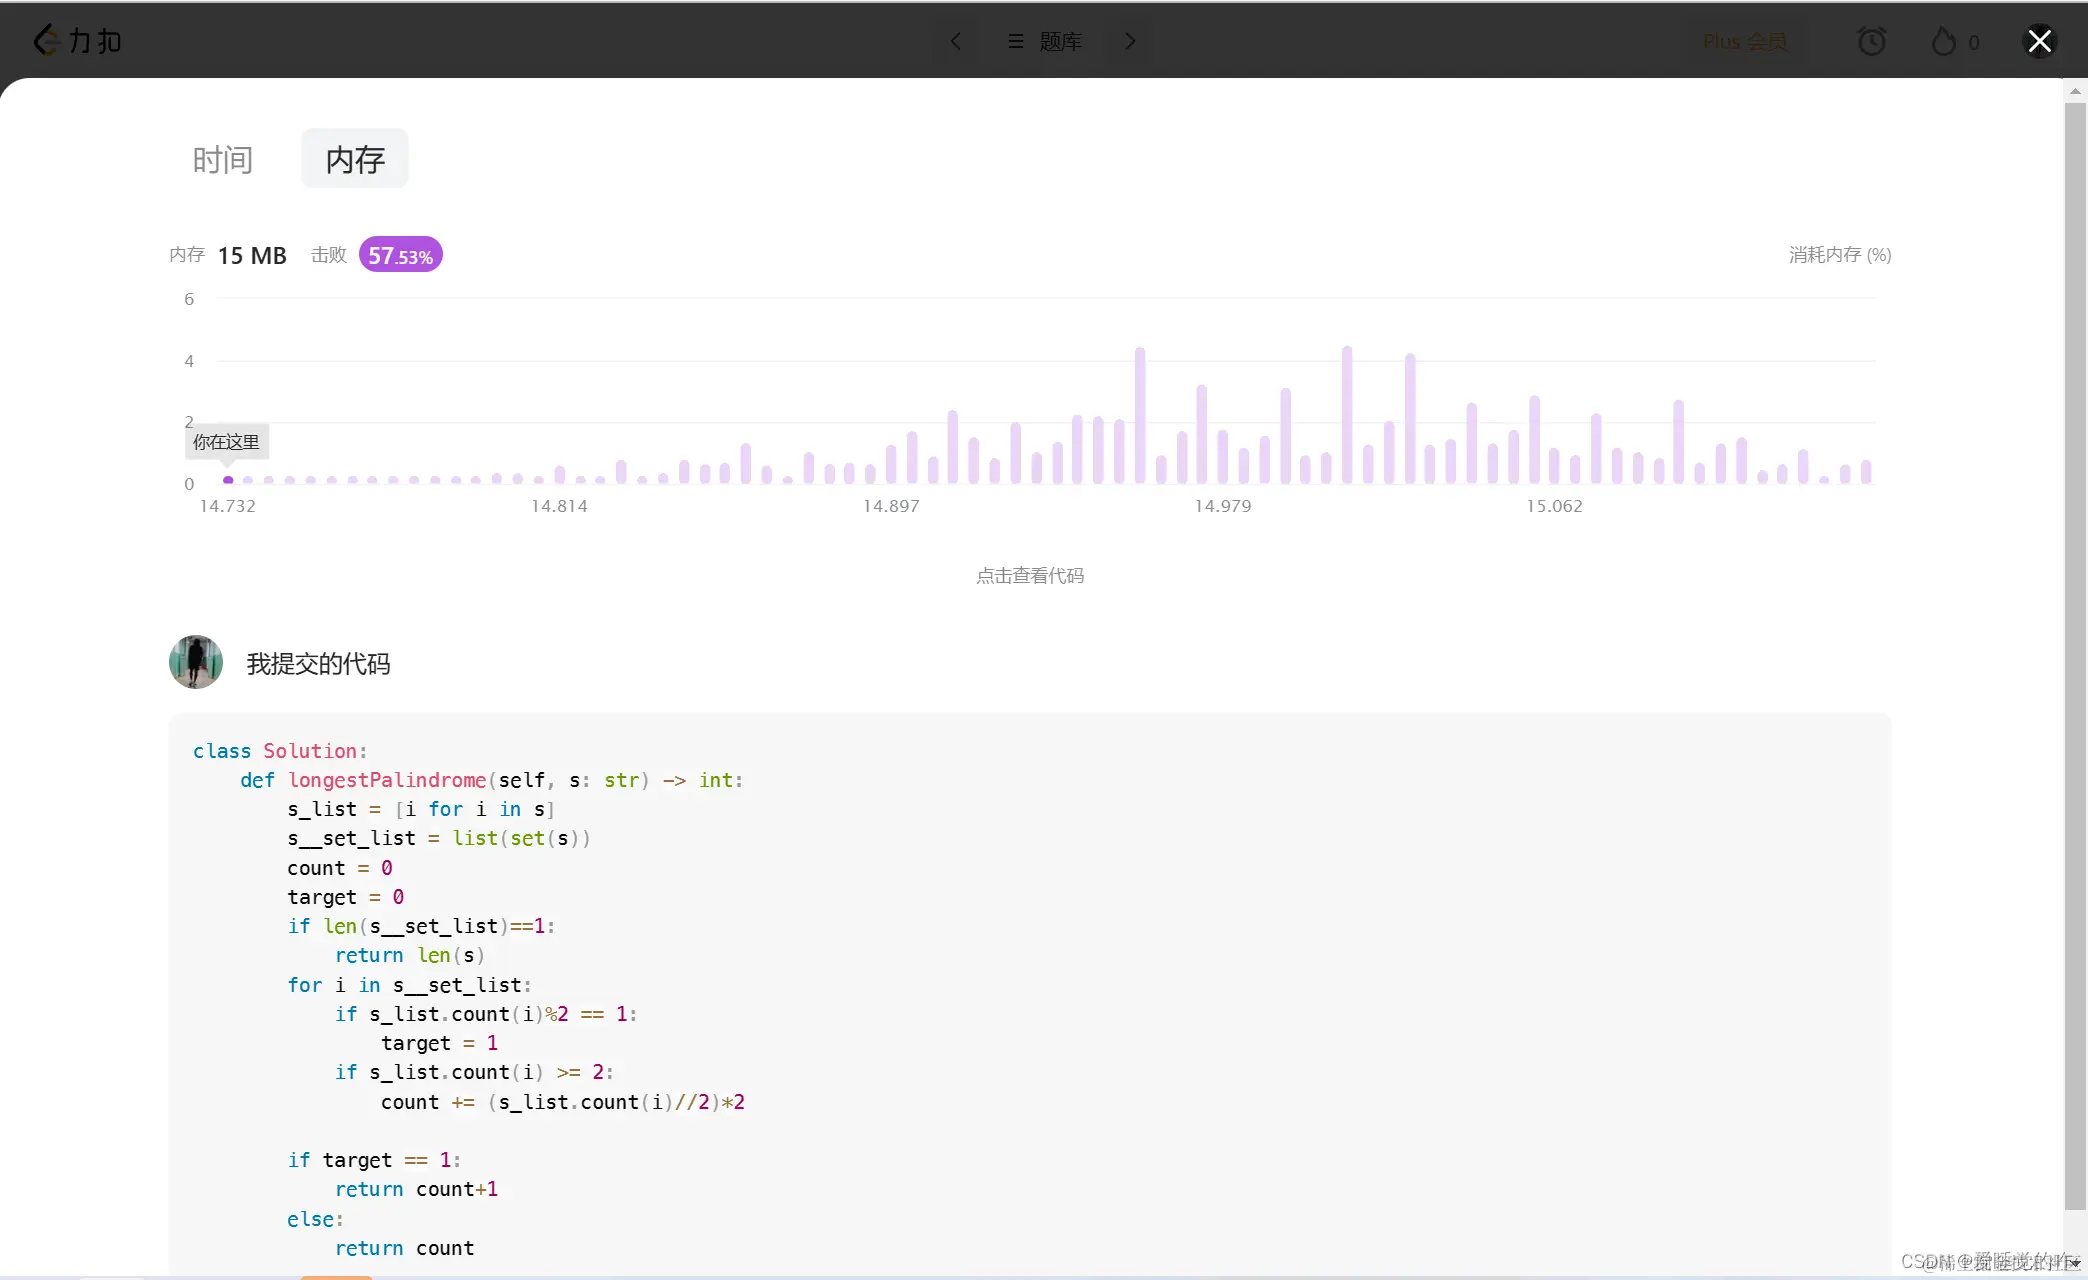Image resolution: width=2088 pixels, height=1280 pixels.
Task: Close the submission detail overlay
Action: pyautogui.click(x=2039, y=41)
